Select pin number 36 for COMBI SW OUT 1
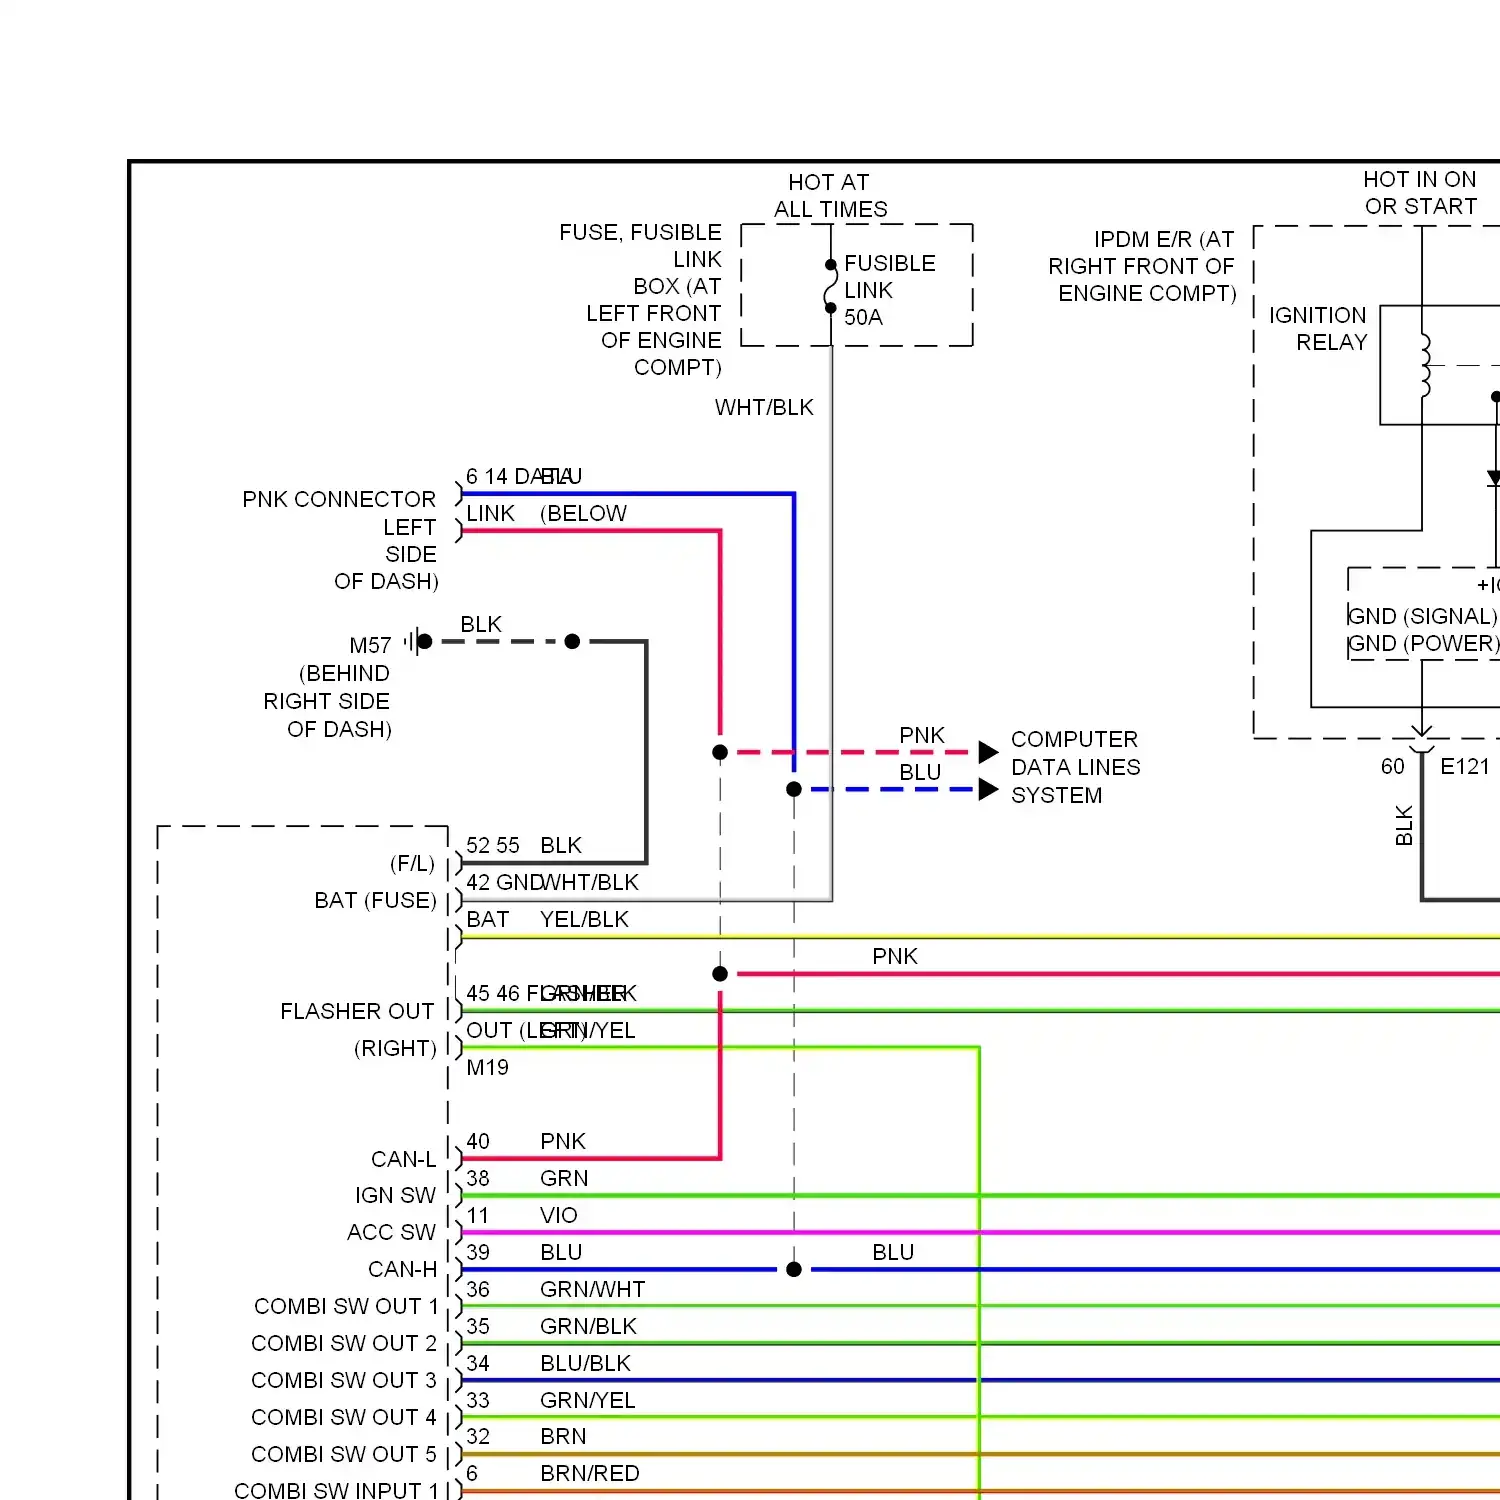 click(x=478, y=1289)
